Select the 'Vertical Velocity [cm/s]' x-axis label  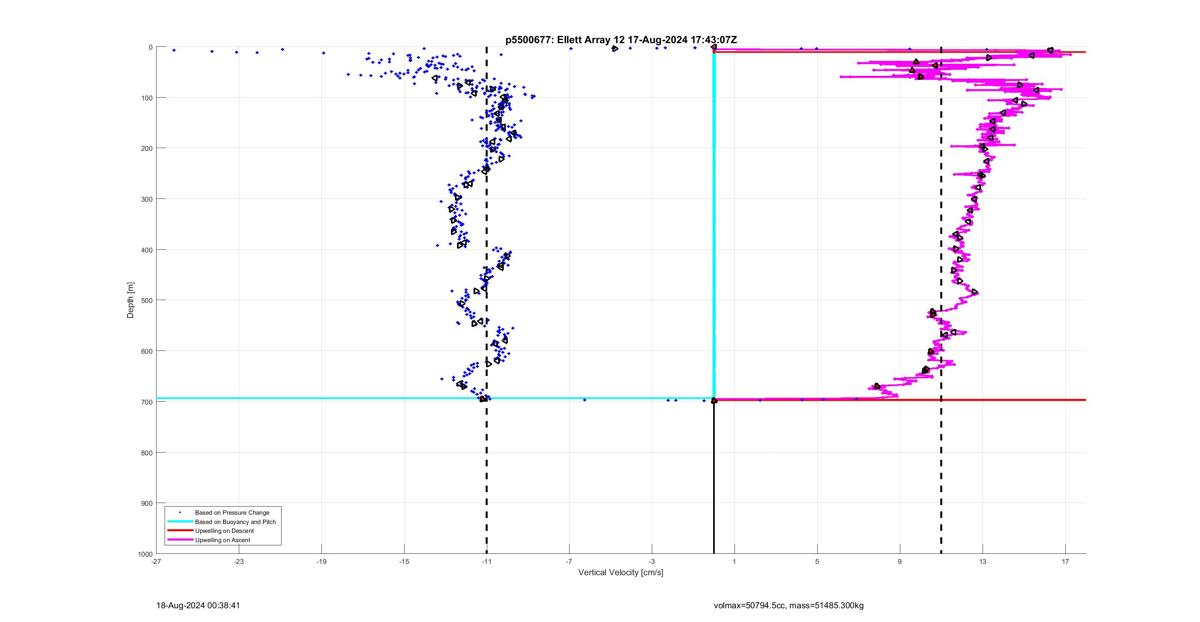pyautogui.click(x=621, y=573)
